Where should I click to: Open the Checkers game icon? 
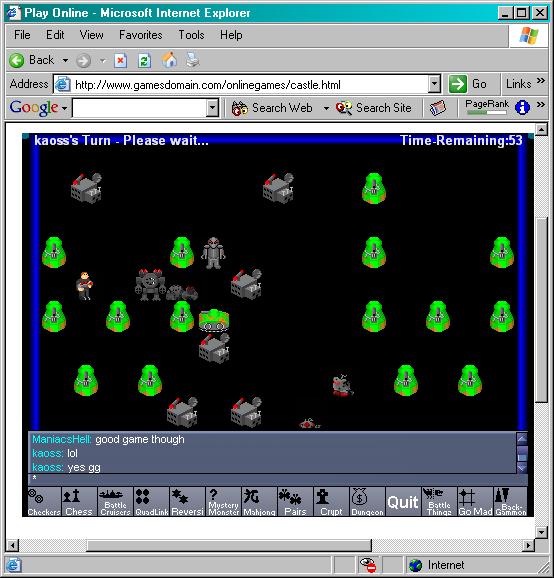44,501
